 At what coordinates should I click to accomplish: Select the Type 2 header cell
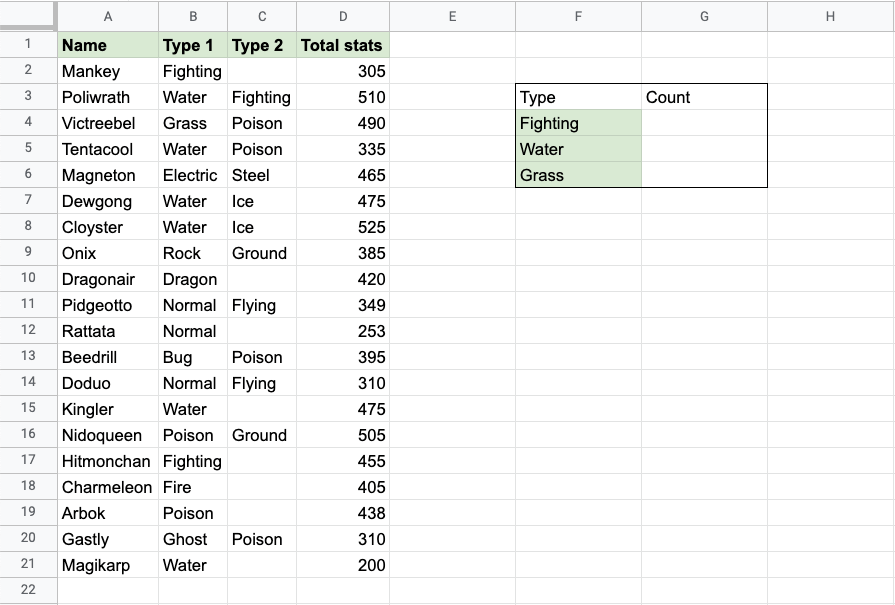[262, 45]
